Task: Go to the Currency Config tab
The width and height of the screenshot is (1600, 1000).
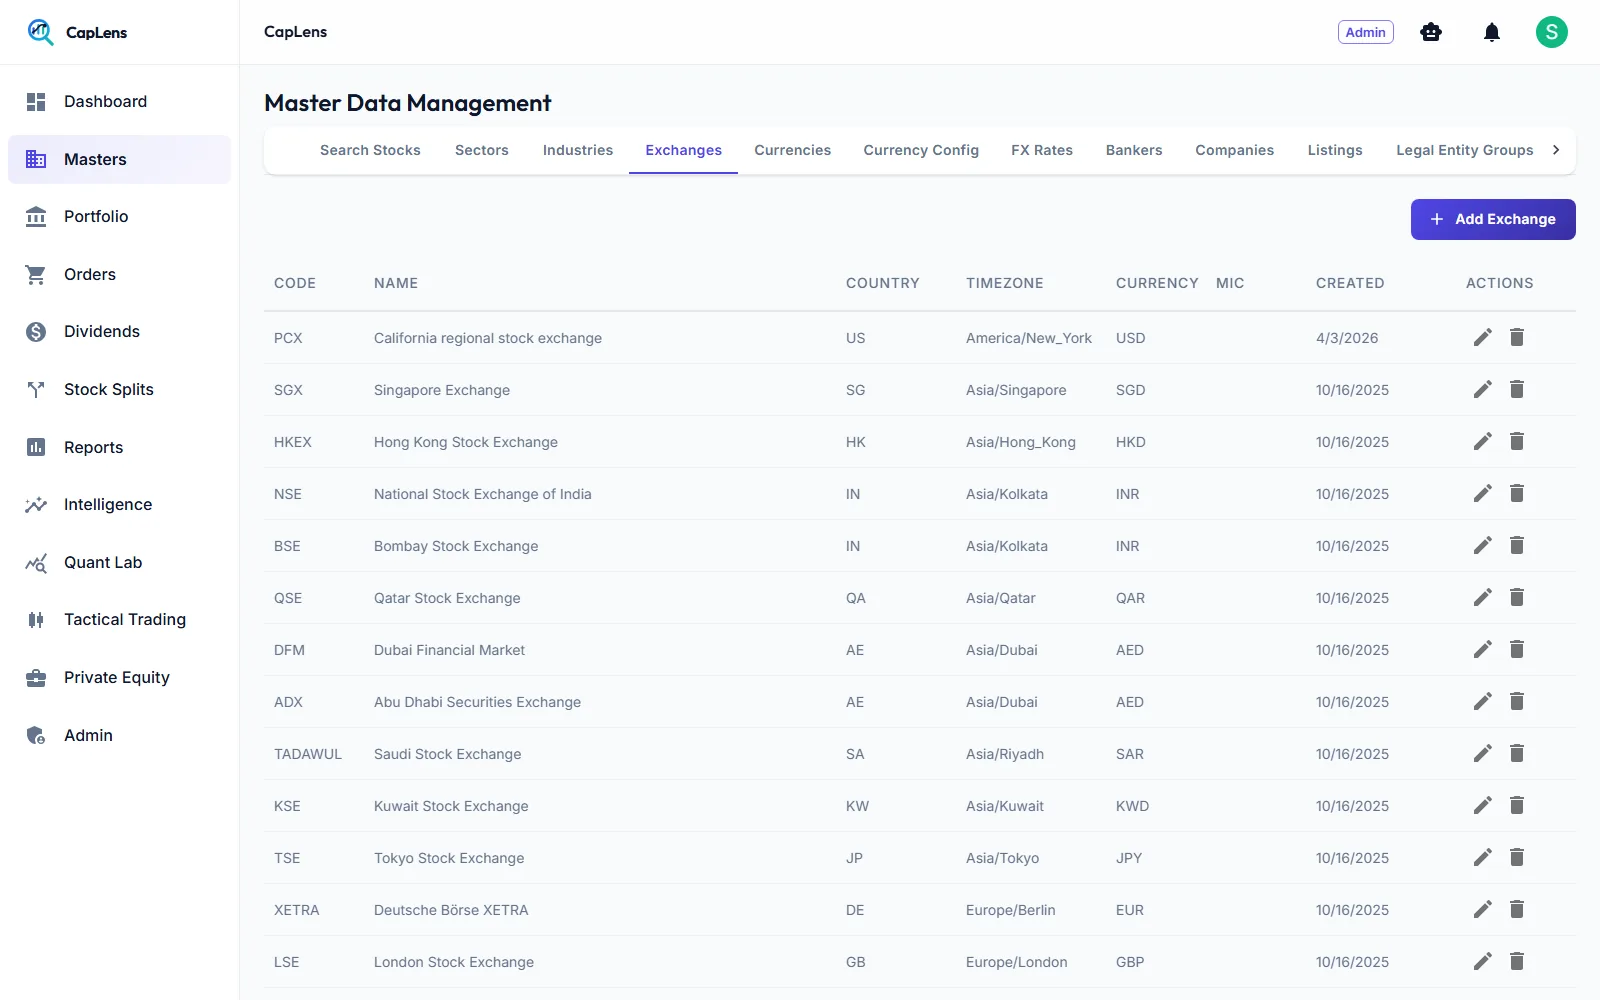Action: point(921,150)
